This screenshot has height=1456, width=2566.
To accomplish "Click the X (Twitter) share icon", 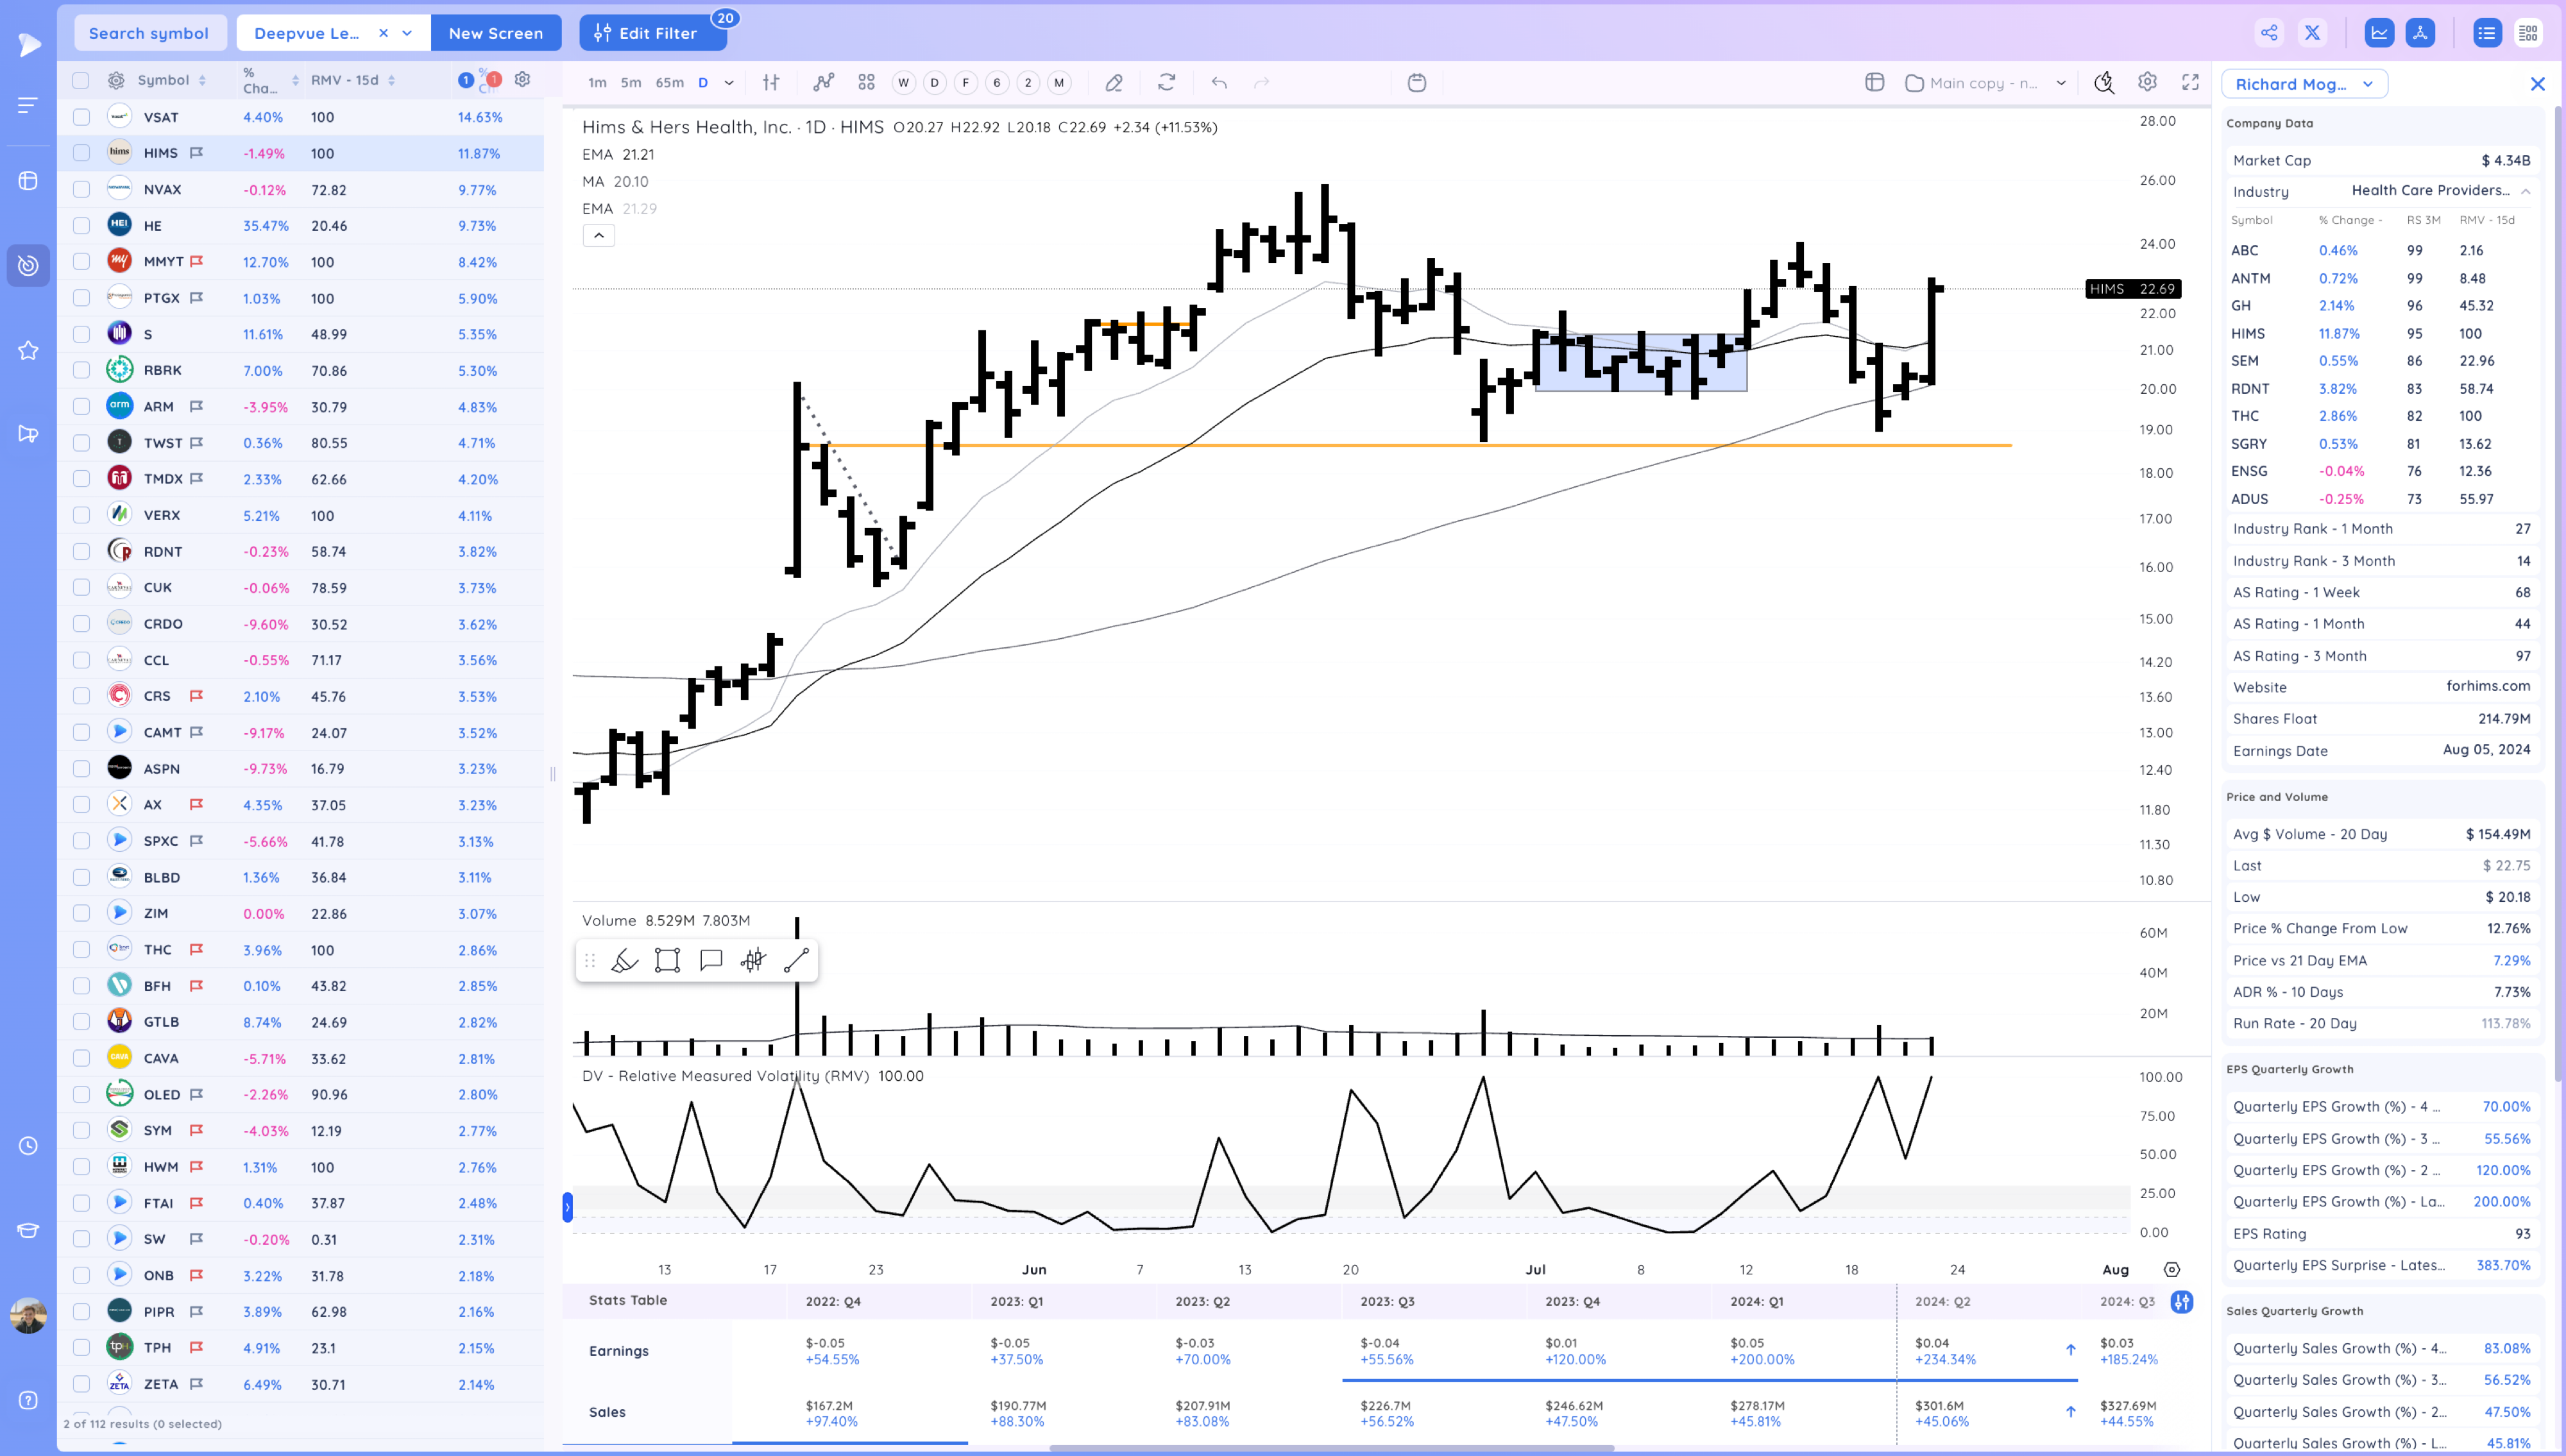I will coord(2312,33).
